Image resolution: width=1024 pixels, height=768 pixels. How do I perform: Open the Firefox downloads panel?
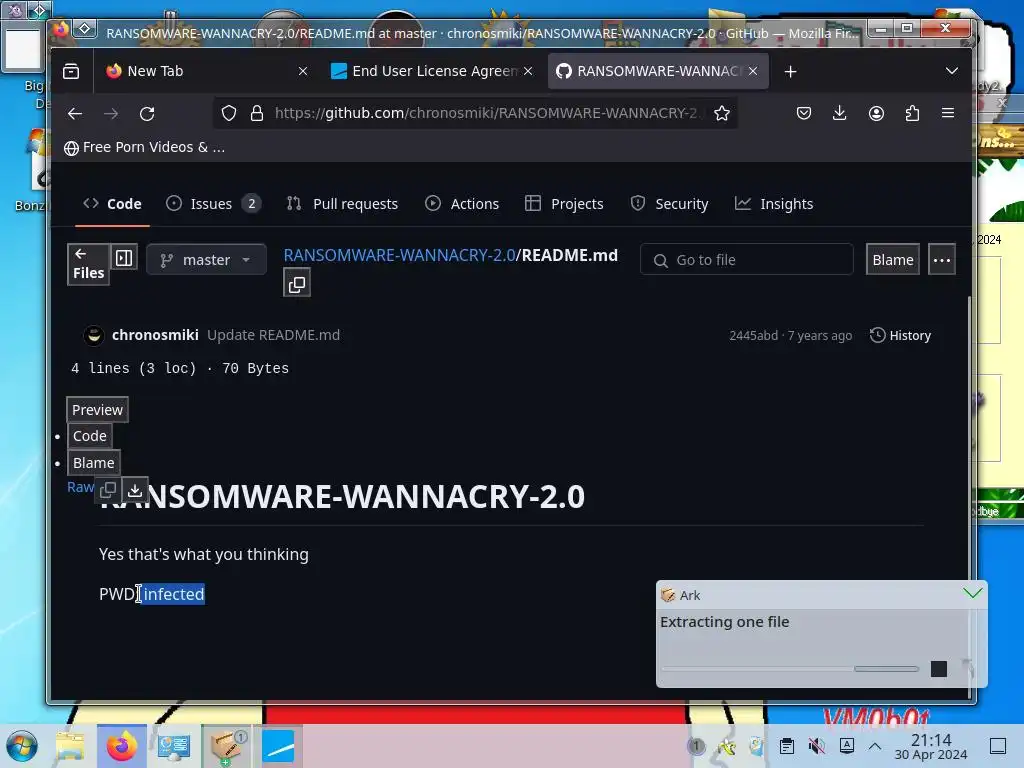tap(840, 114)
